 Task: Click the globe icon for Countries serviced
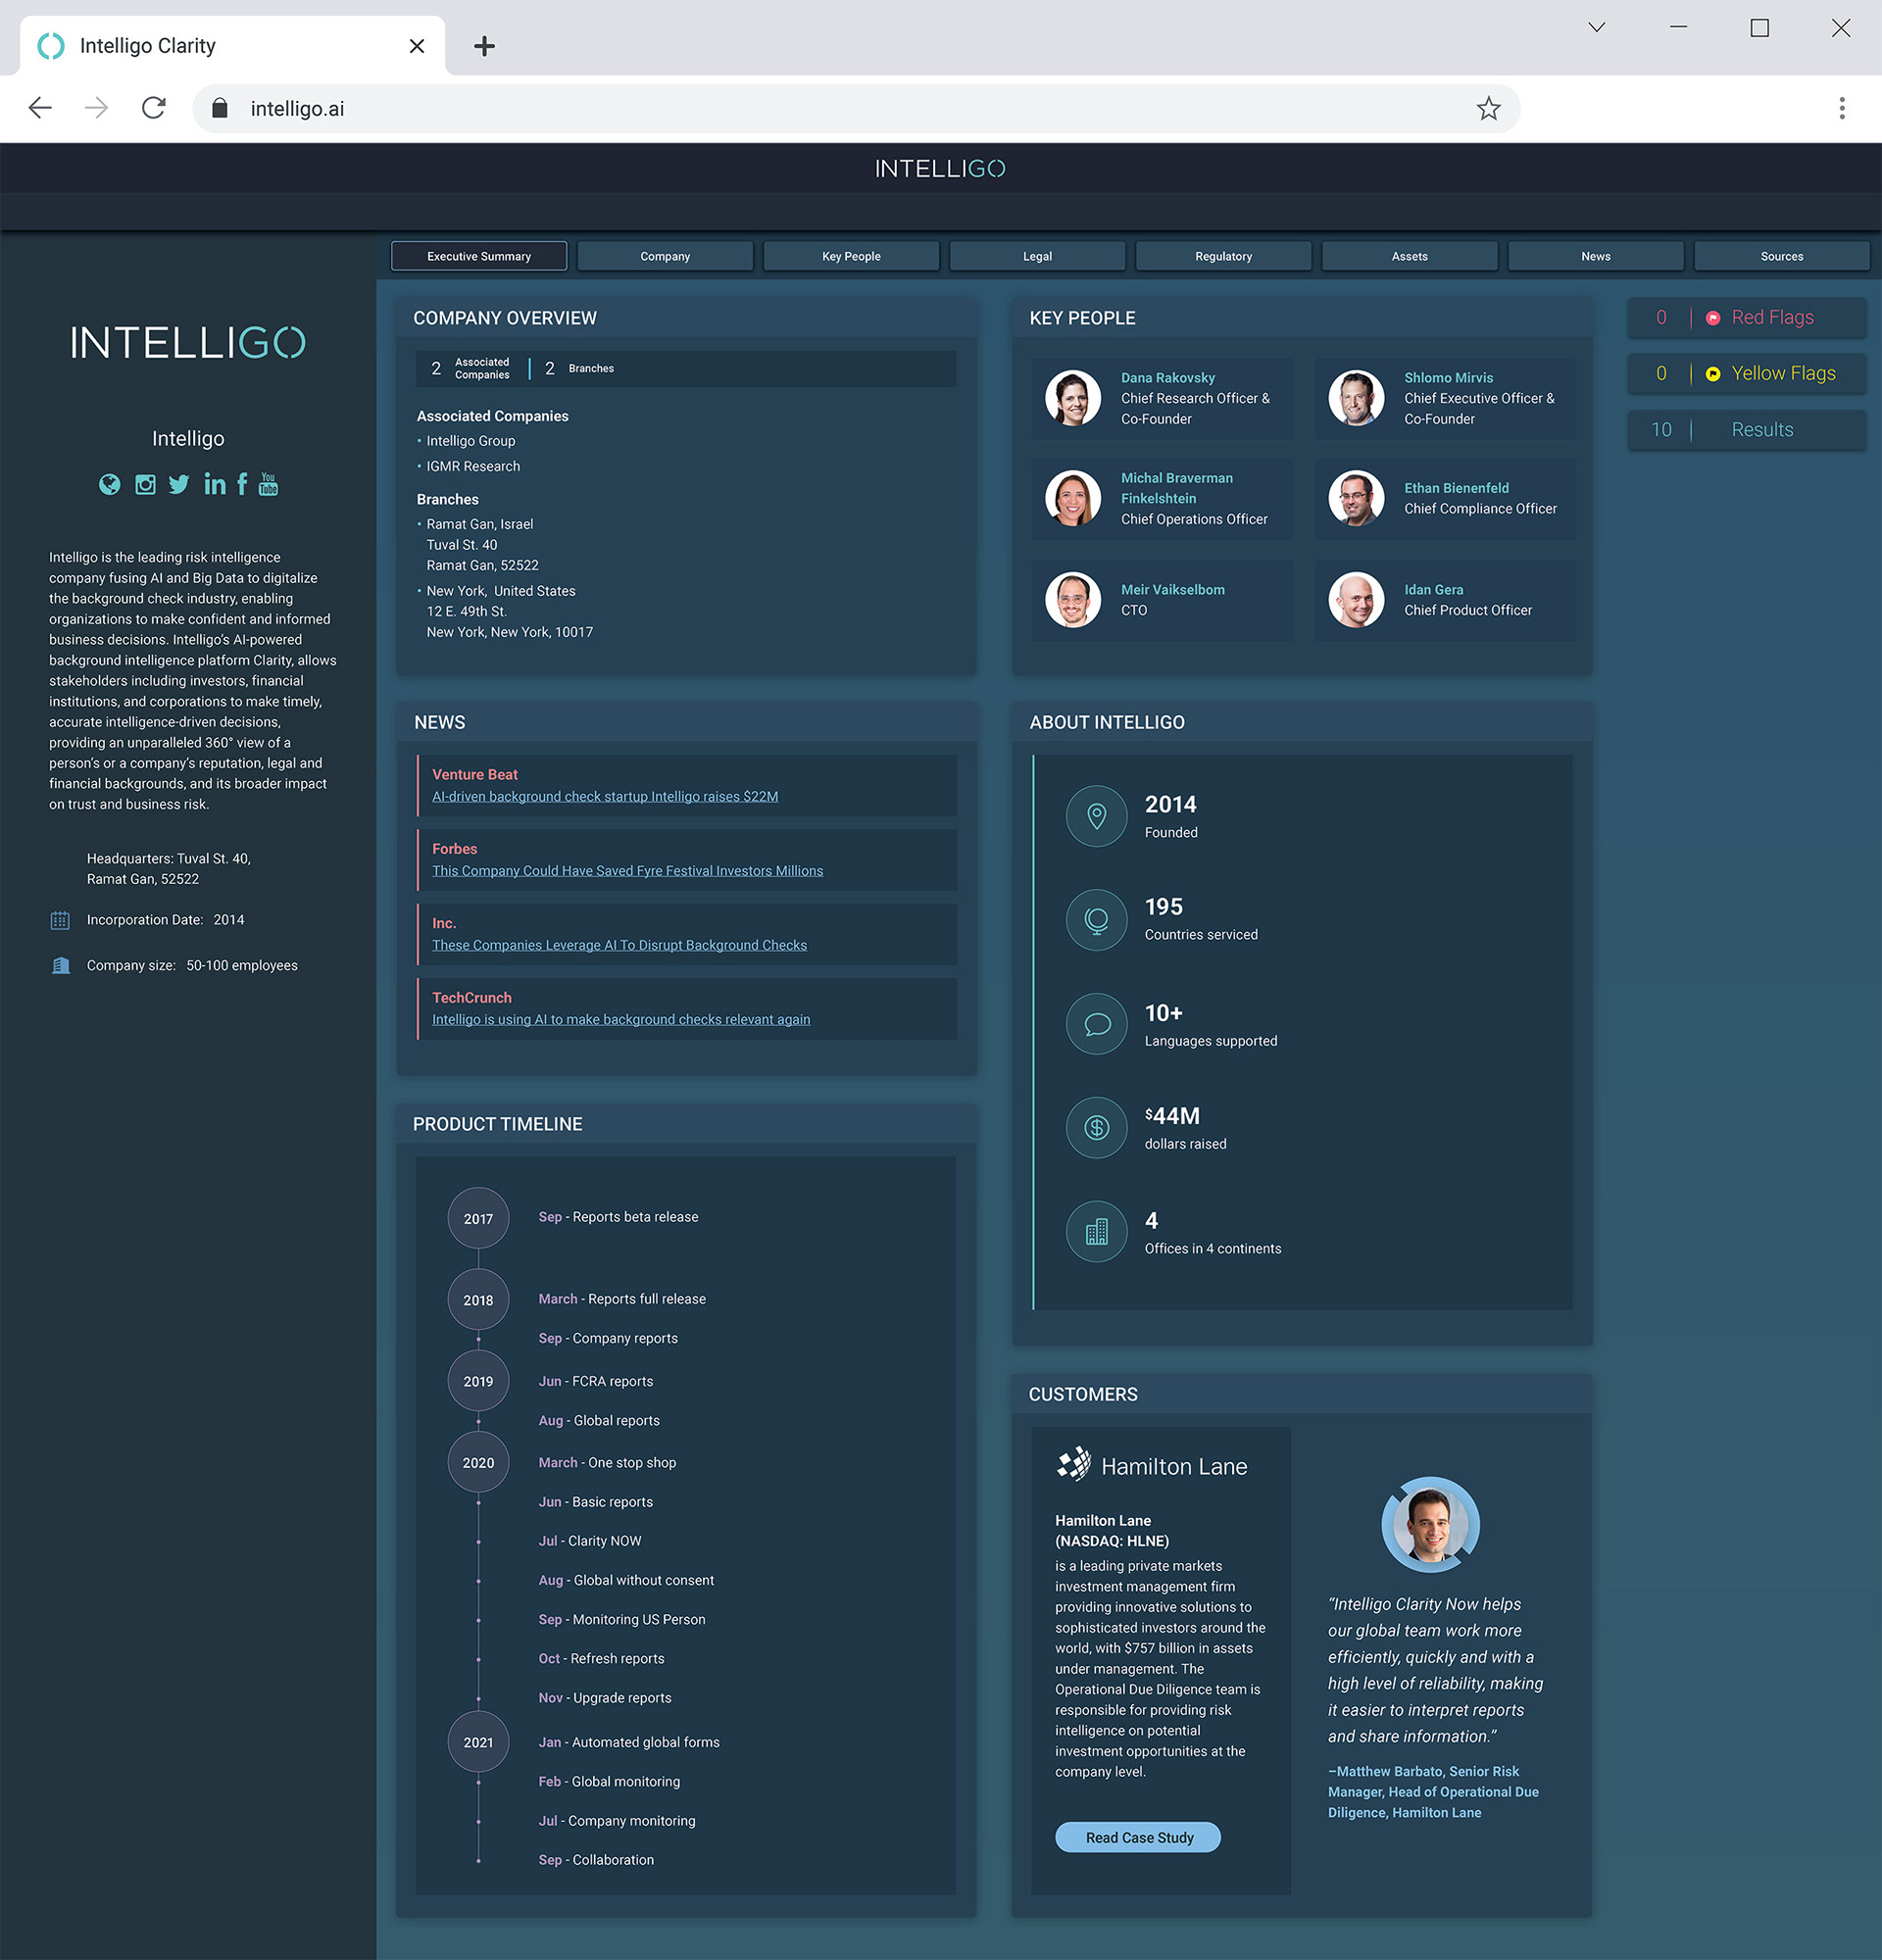pyautogui.click(x=1097, y=920)
